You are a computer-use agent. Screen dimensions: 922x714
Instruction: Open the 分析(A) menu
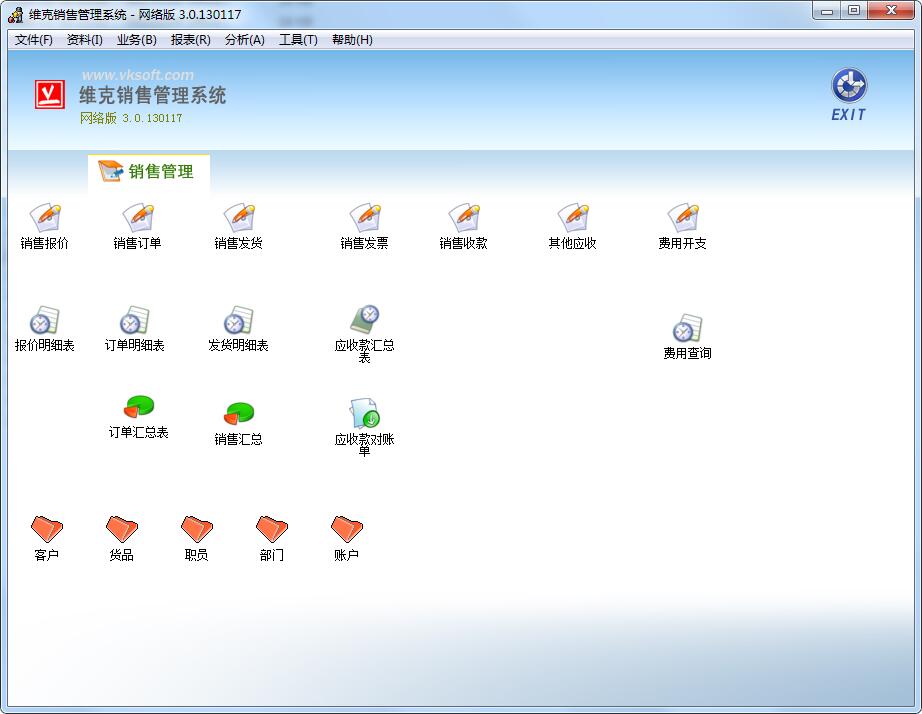(245, 39)
